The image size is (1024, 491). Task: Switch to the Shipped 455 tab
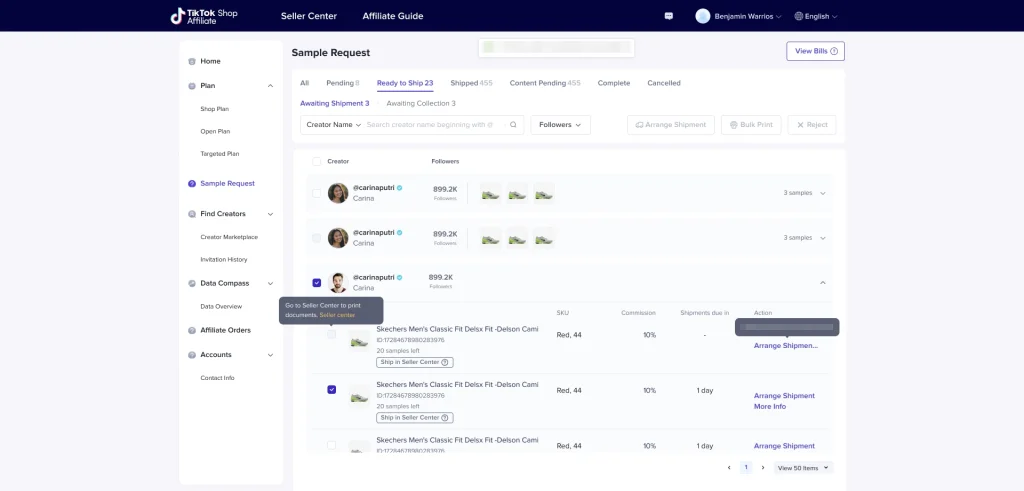coord(472,83)
